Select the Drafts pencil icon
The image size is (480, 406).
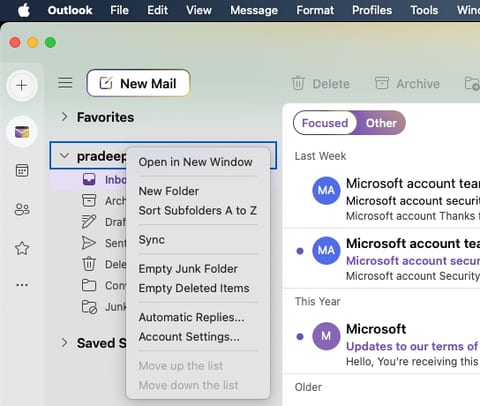(89, 222)
